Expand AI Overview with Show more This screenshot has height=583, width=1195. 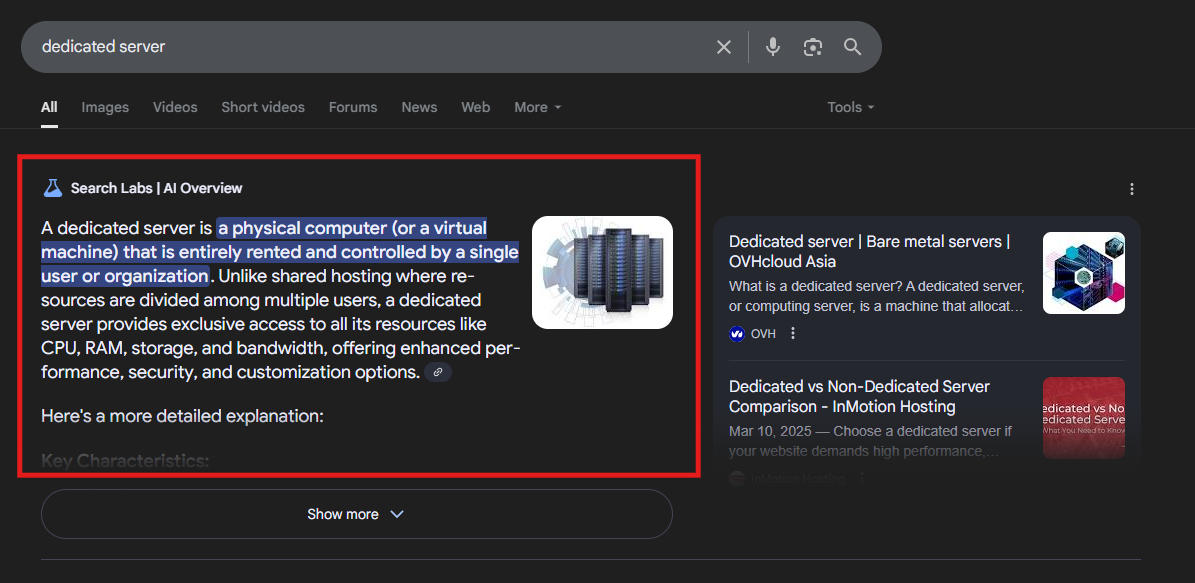(x=357, y=514)
